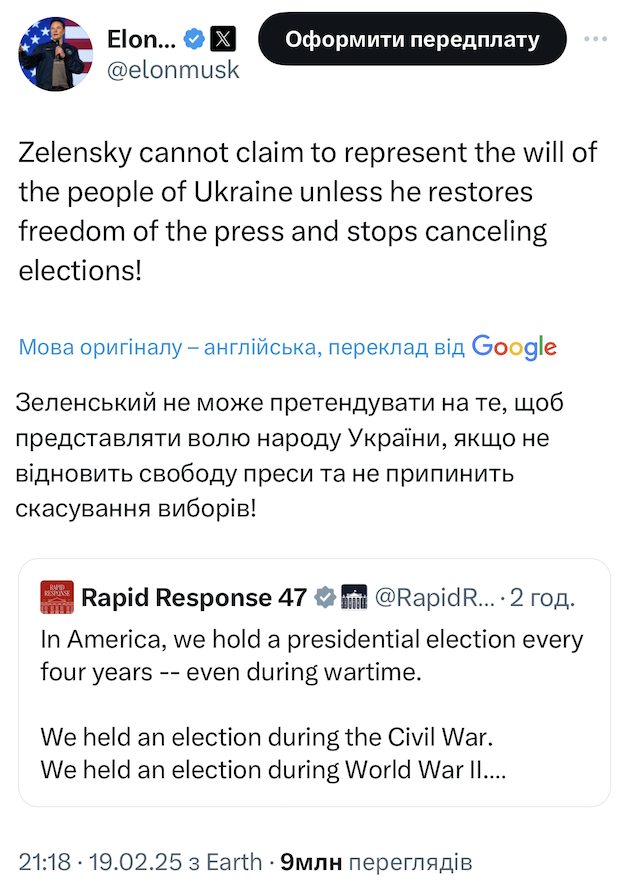This screenshot has width=626, height=892.
Task: Click the 2 год. timestamp of quoted post
Action: click(x=541, y=597)
